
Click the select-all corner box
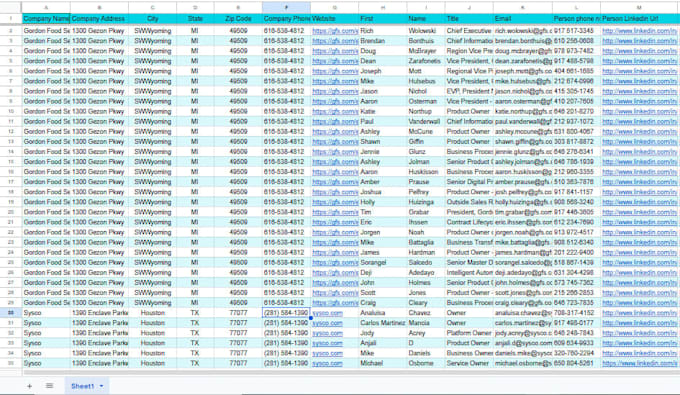click(x=11, y=7)
